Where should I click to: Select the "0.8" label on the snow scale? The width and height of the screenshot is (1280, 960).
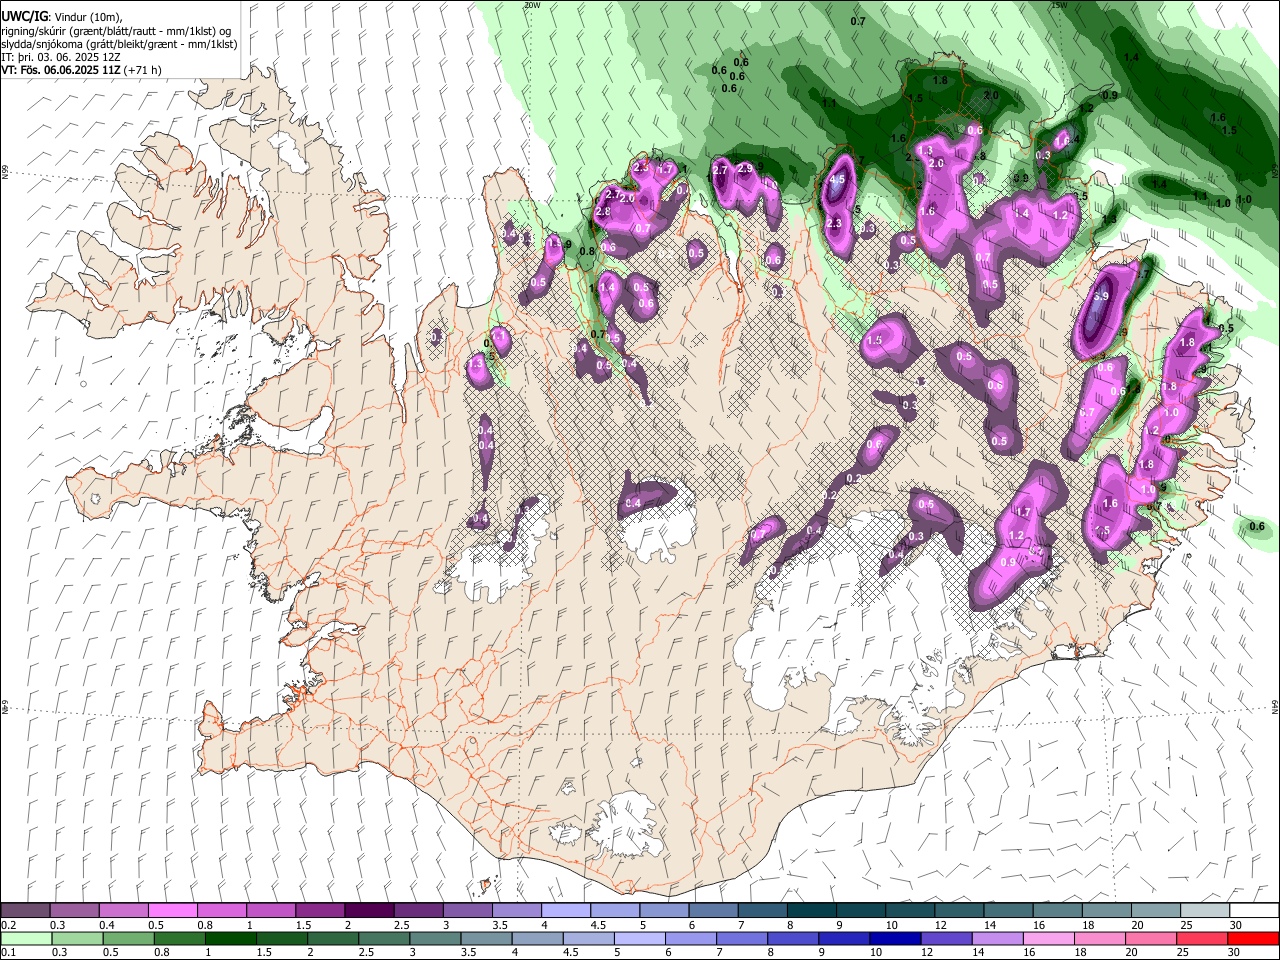pyautogui.click(x=205, y=925)
